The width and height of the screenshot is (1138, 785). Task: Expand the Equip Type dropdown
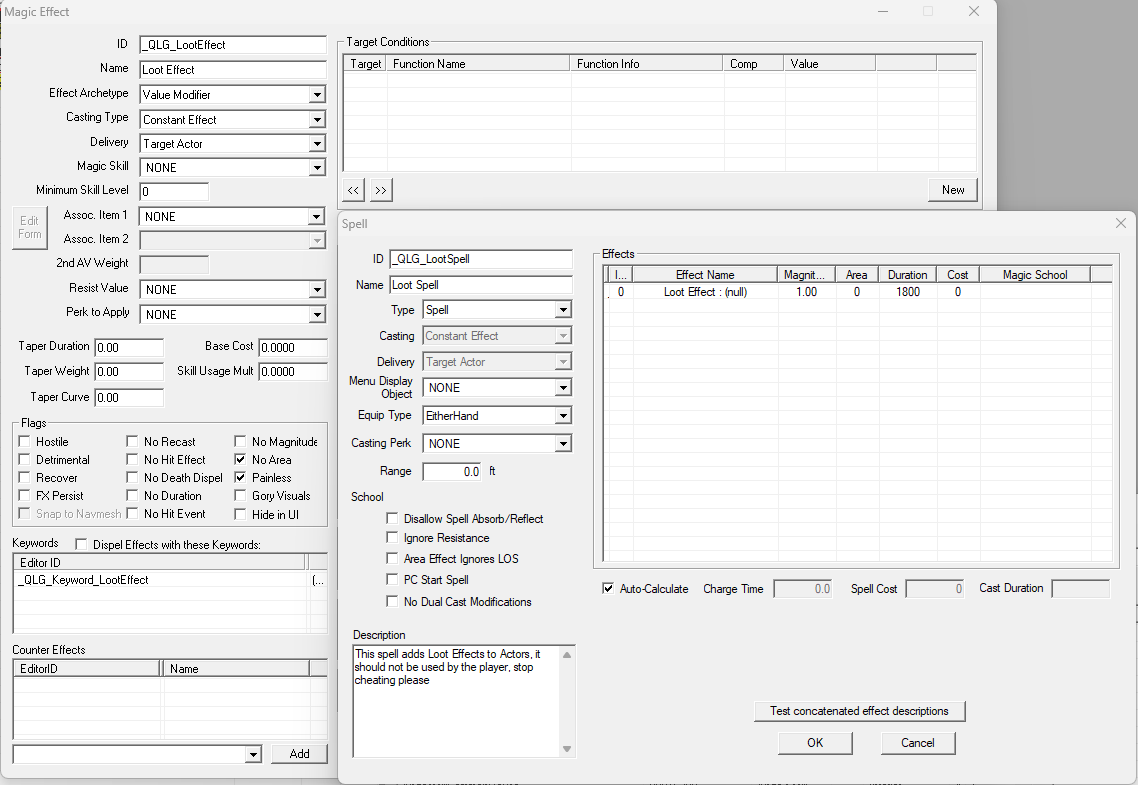pyautogui.click(x=563, y=416)
